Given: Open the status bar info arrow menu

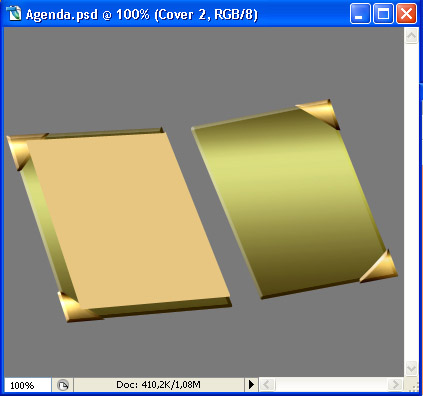Looking at the screenshot, I should pos(251,385).
